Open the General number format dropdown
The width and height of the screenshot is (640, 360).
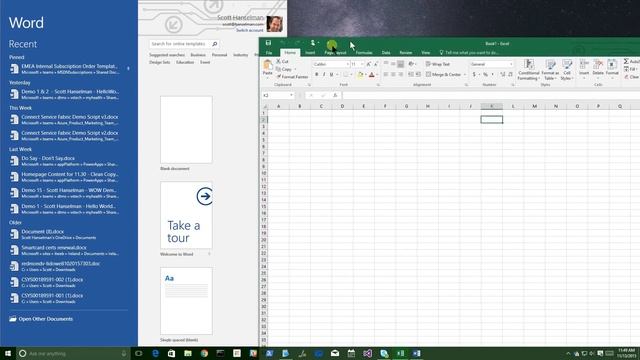coord(511,64)
